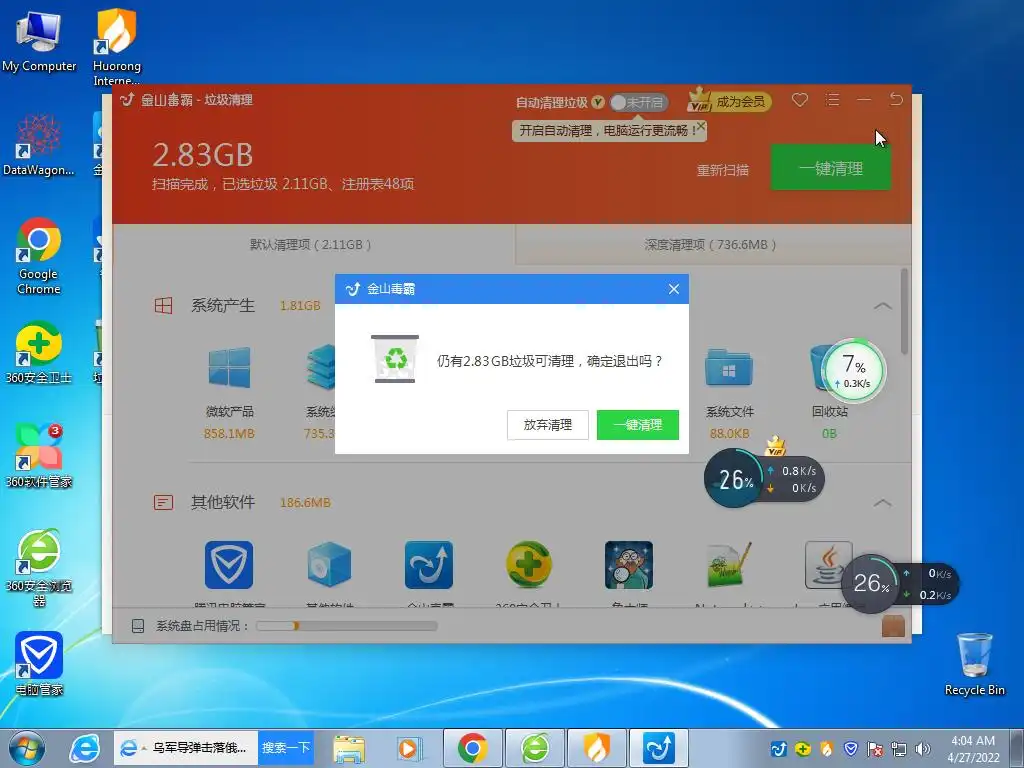The image size is (1024, 768).
Task: Open DataWagon desktop shortcut
Action: (39, 144)
